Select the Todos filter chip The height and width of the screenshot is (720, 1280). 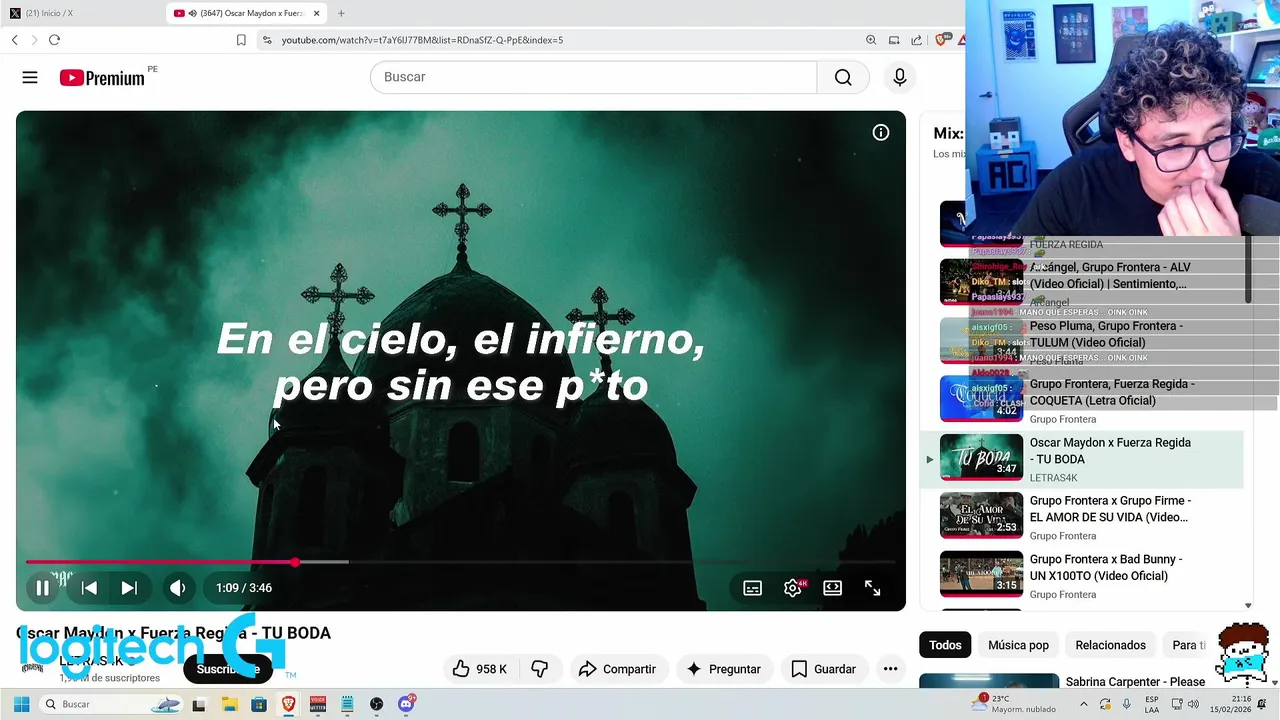click(x=945, y=645)
